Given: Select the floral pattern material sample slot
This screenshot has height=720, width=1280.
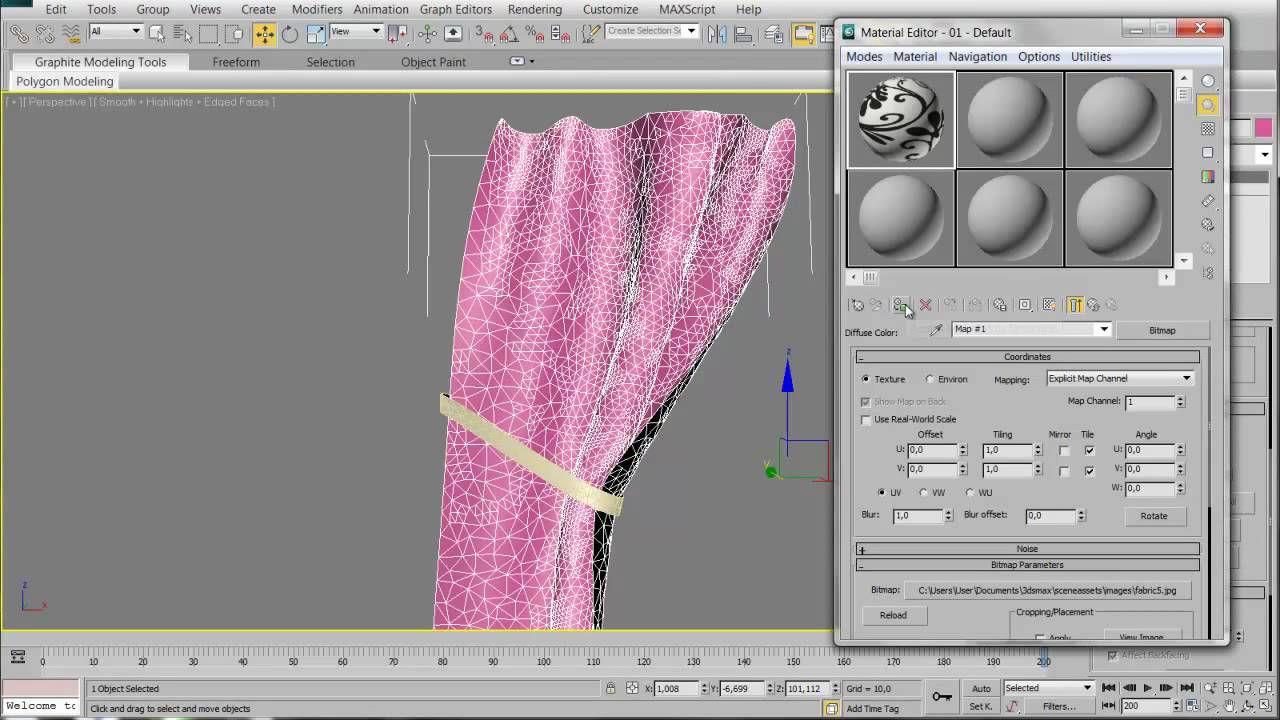Looking at the screenshot, I should click(901, 119).
